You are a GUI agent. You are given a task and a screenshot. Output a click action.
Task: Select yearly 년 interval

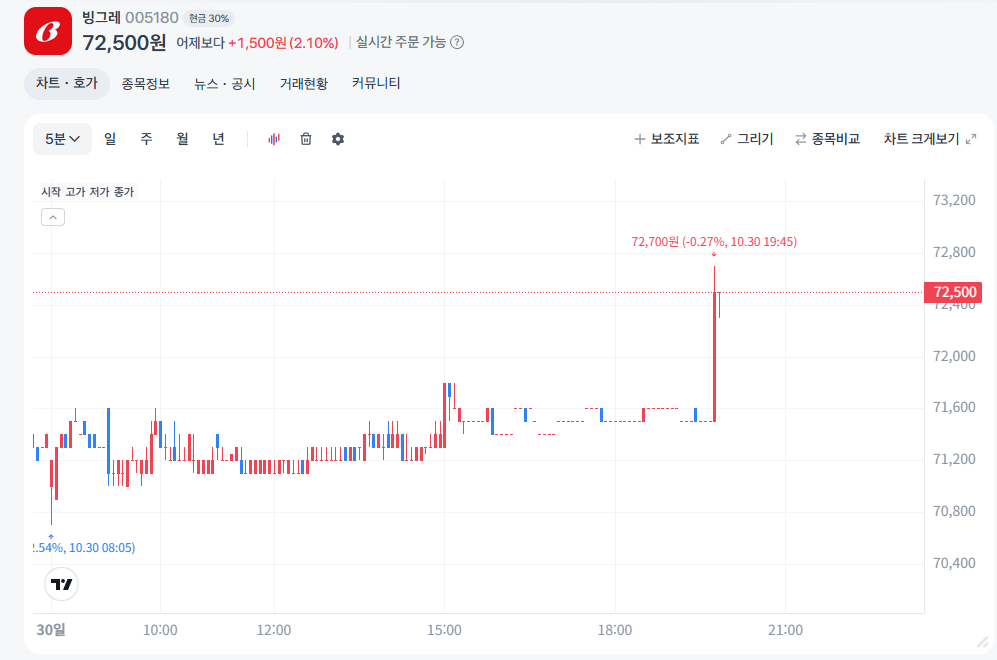[218, 139]
